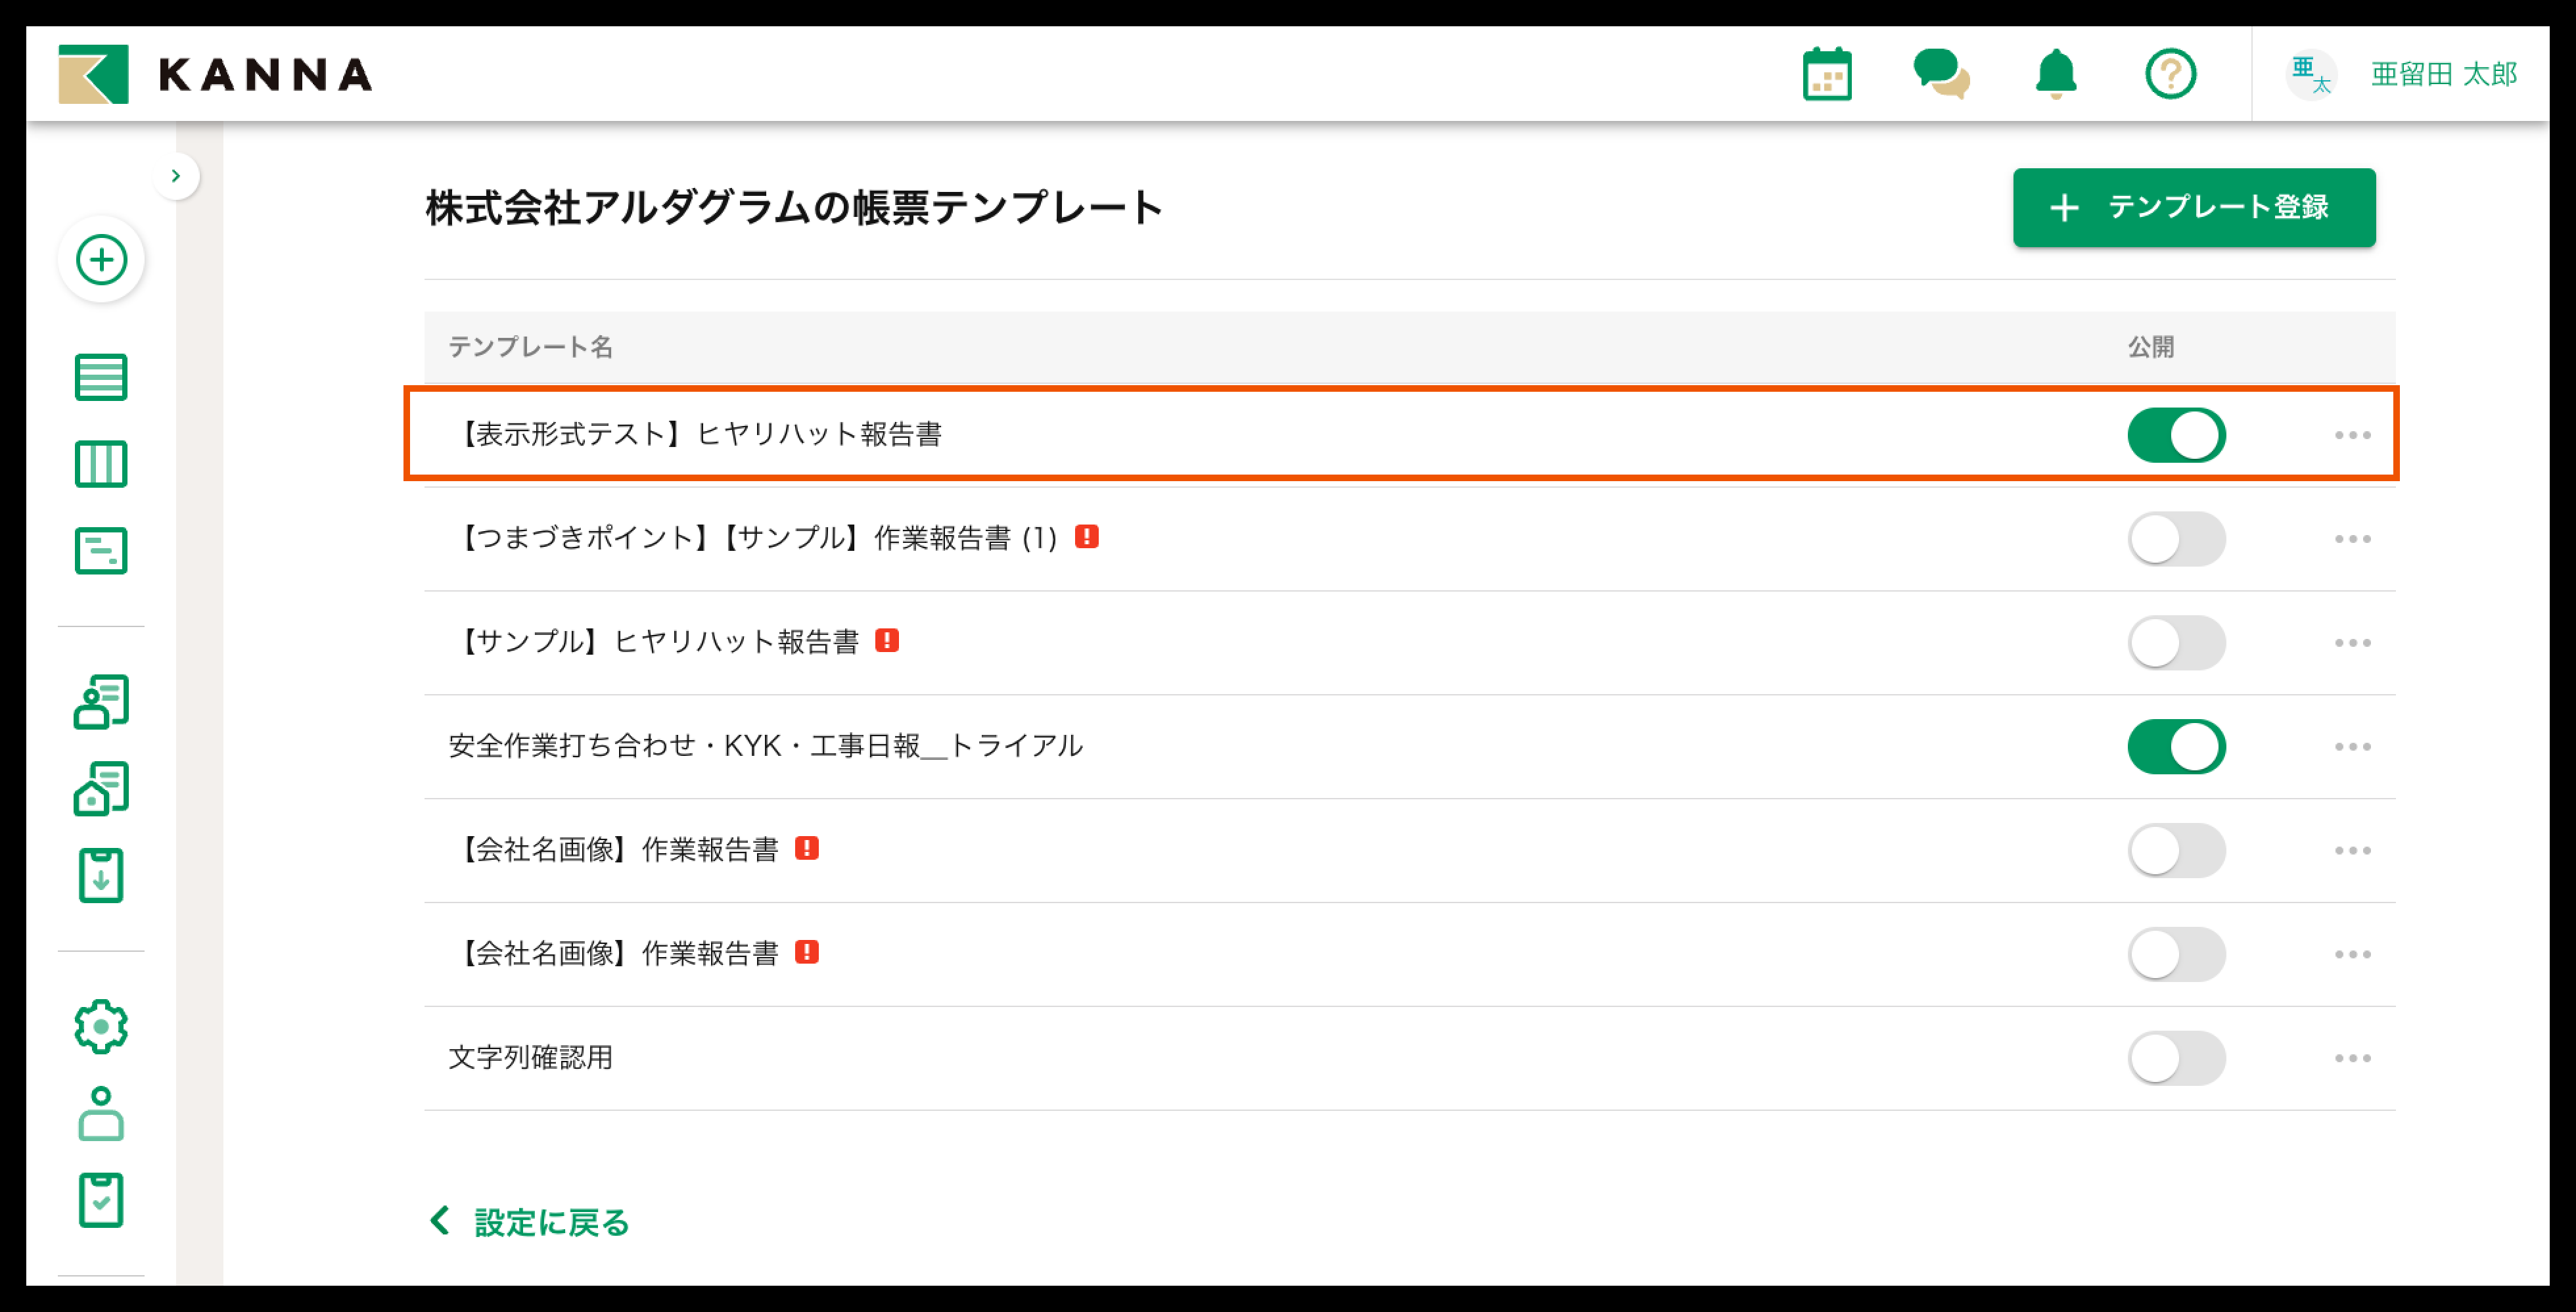Turn off toggle for 安全作業打ち合わせ・KYK・工事日報
2576x1312 pixels.
pyautogui.click(x=2176, y=747)
